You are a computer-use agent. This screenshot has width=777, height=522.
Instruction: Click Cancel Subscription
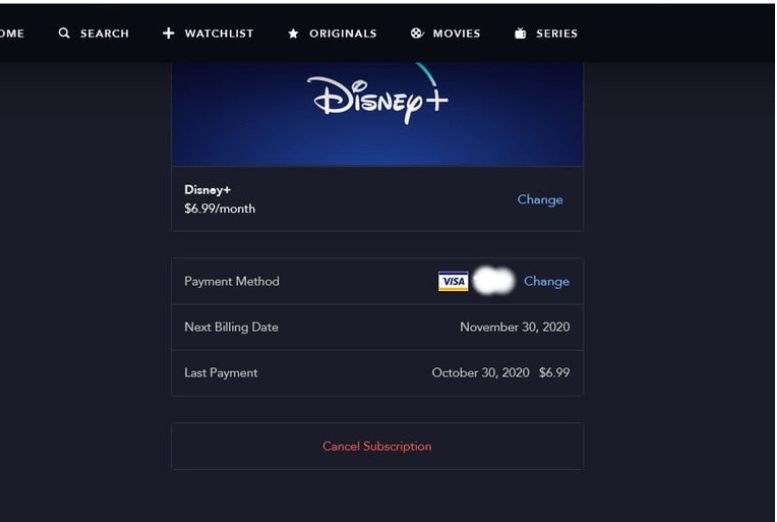pyautogui.click(x=377, y=446)
